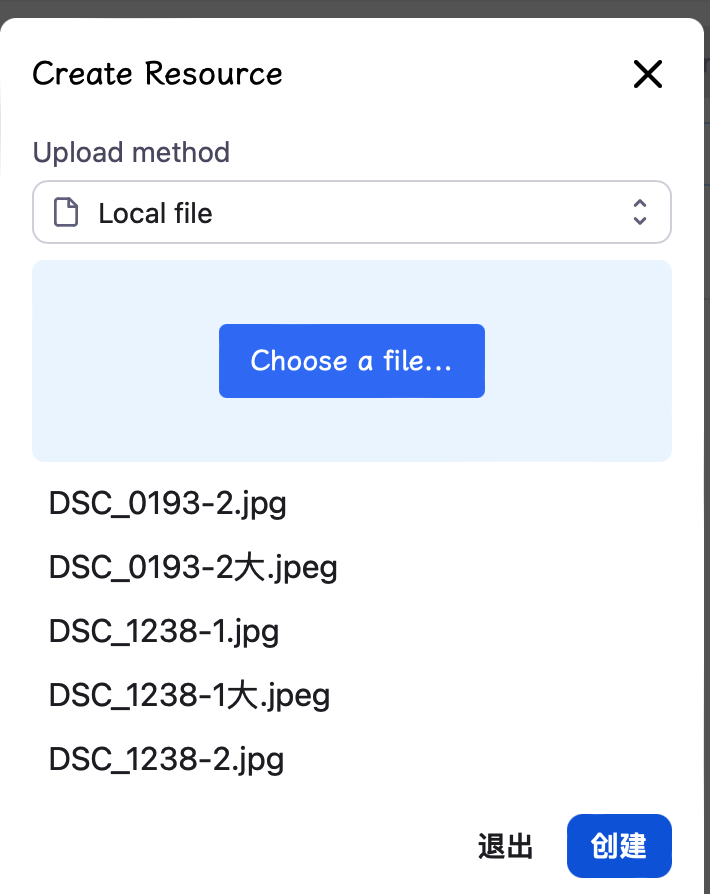Screen dimensions: 710x894
Task: Click 退出 to exit the dialog
Action: click(x=507, y=846)
